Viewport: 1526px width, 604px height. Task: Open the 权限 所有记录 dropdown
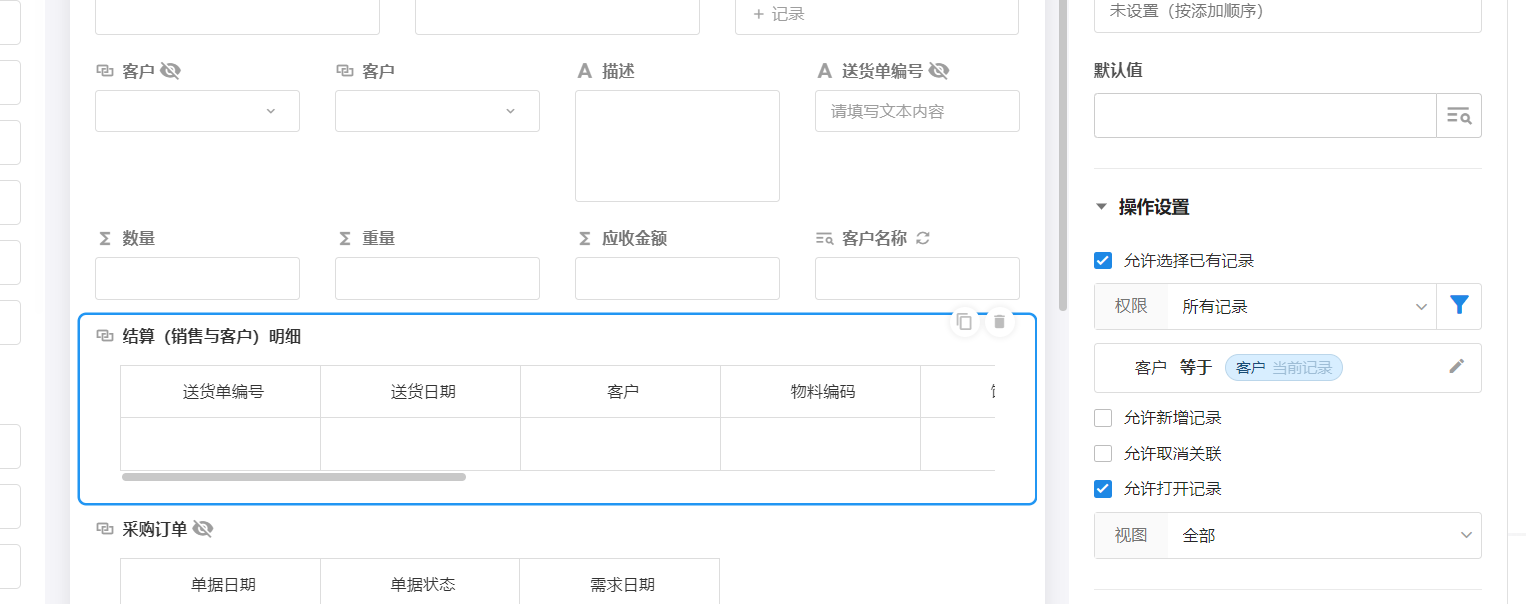[1300, 307]
